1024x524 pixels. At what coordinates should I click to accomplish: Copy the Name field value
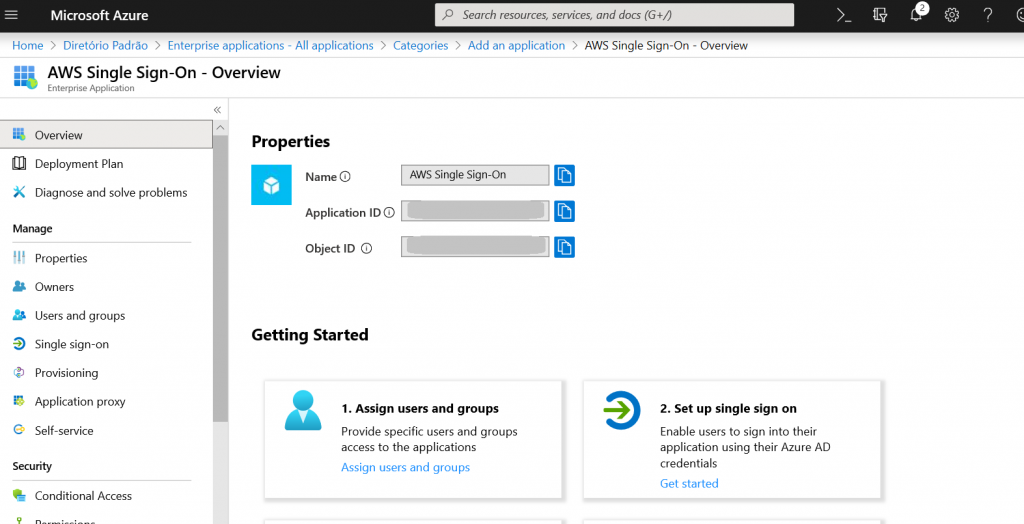click(564, 175)
